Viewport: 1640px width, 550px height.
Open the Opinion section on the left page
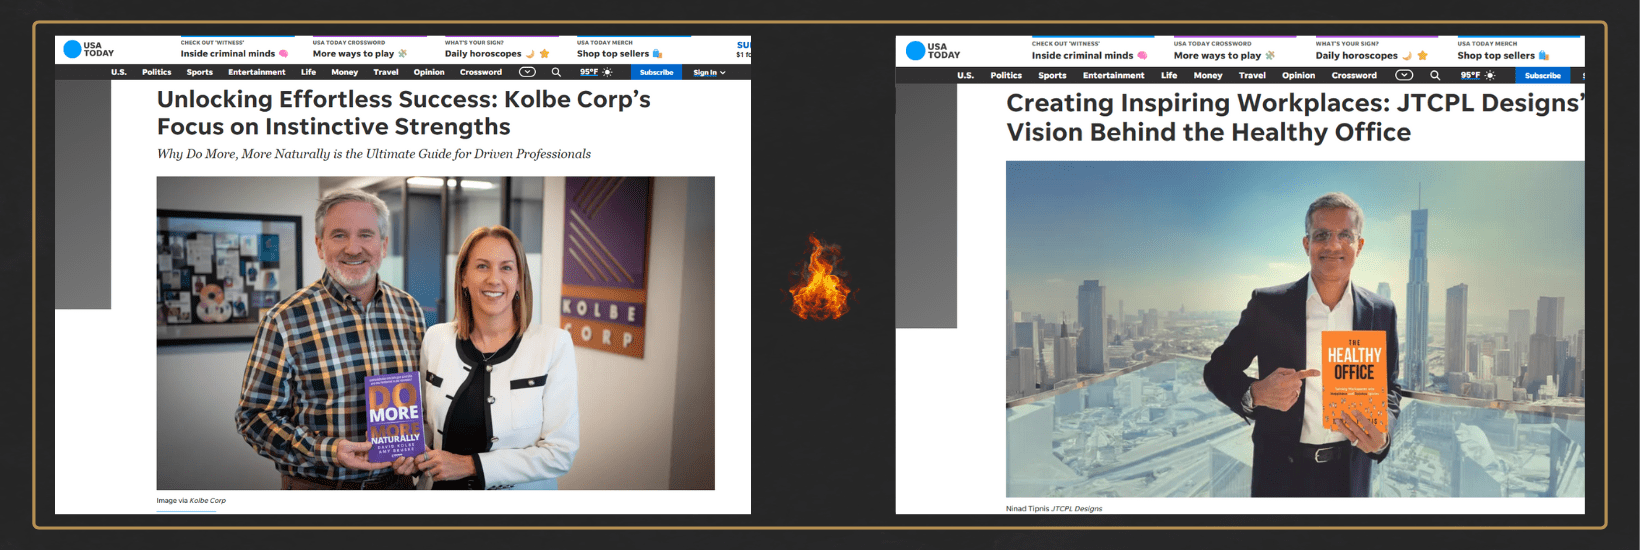pos(429,72)
